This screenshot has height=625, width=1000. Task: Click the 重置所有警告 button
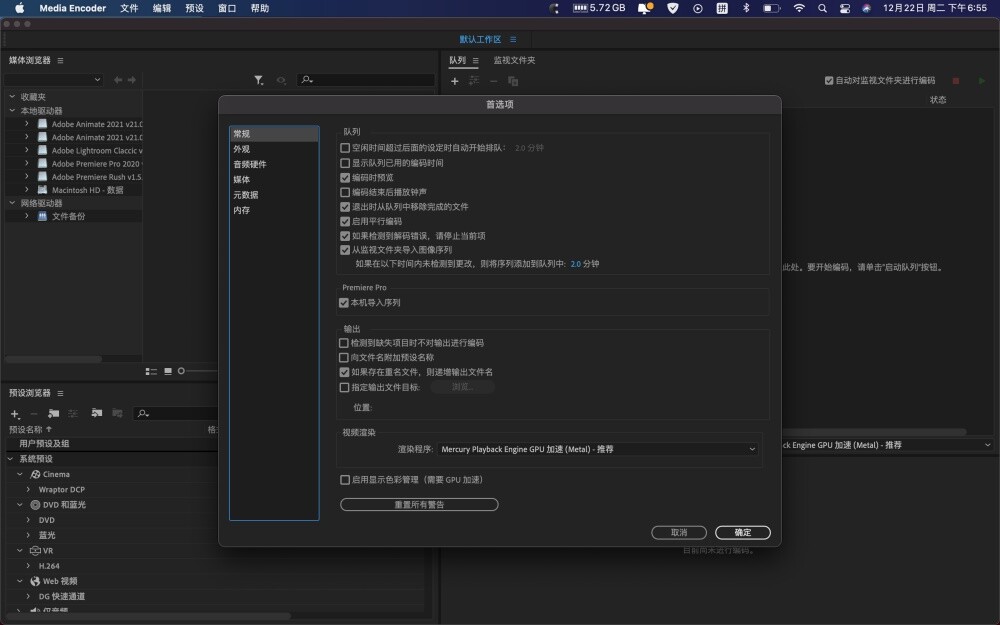click(419, 504)
